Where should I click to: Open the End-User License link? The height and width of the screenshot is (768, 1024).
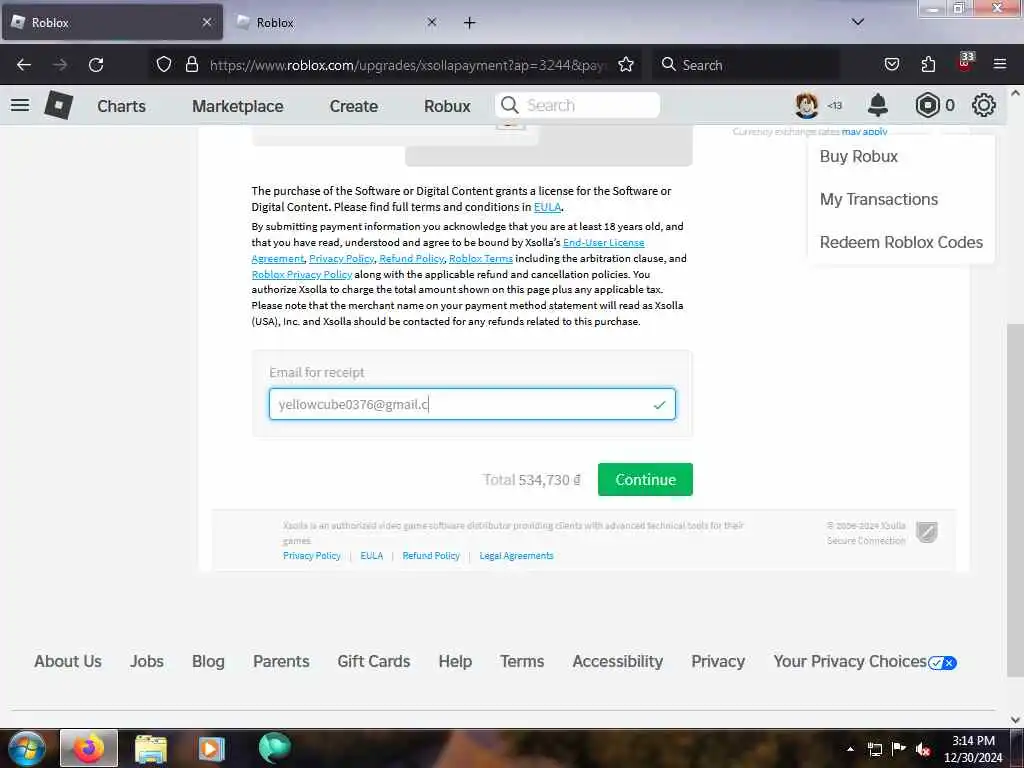click(603, 242)
